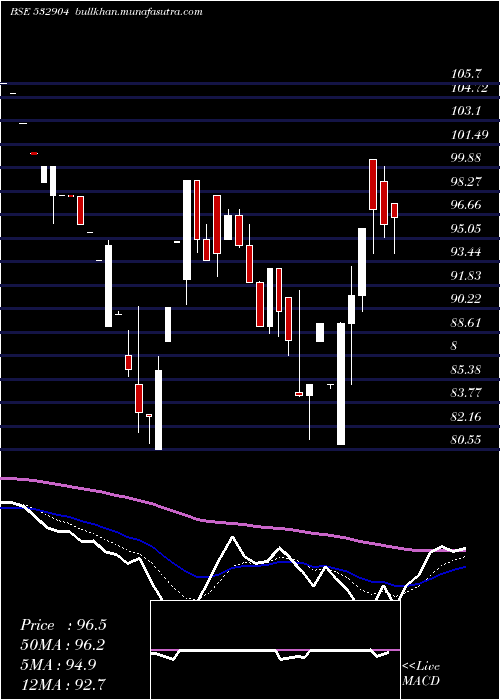Click the 80.55 price label
Image resolution: width=500 pixels, height=700 pixels.
click(x=466, y=440)
